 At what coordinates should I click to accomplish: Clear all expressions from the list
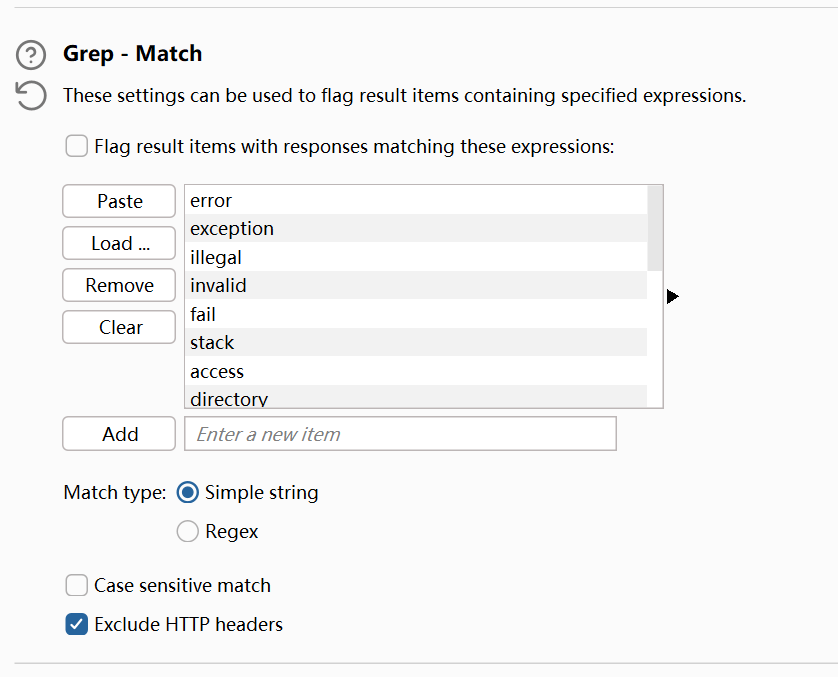click(119, 327)
